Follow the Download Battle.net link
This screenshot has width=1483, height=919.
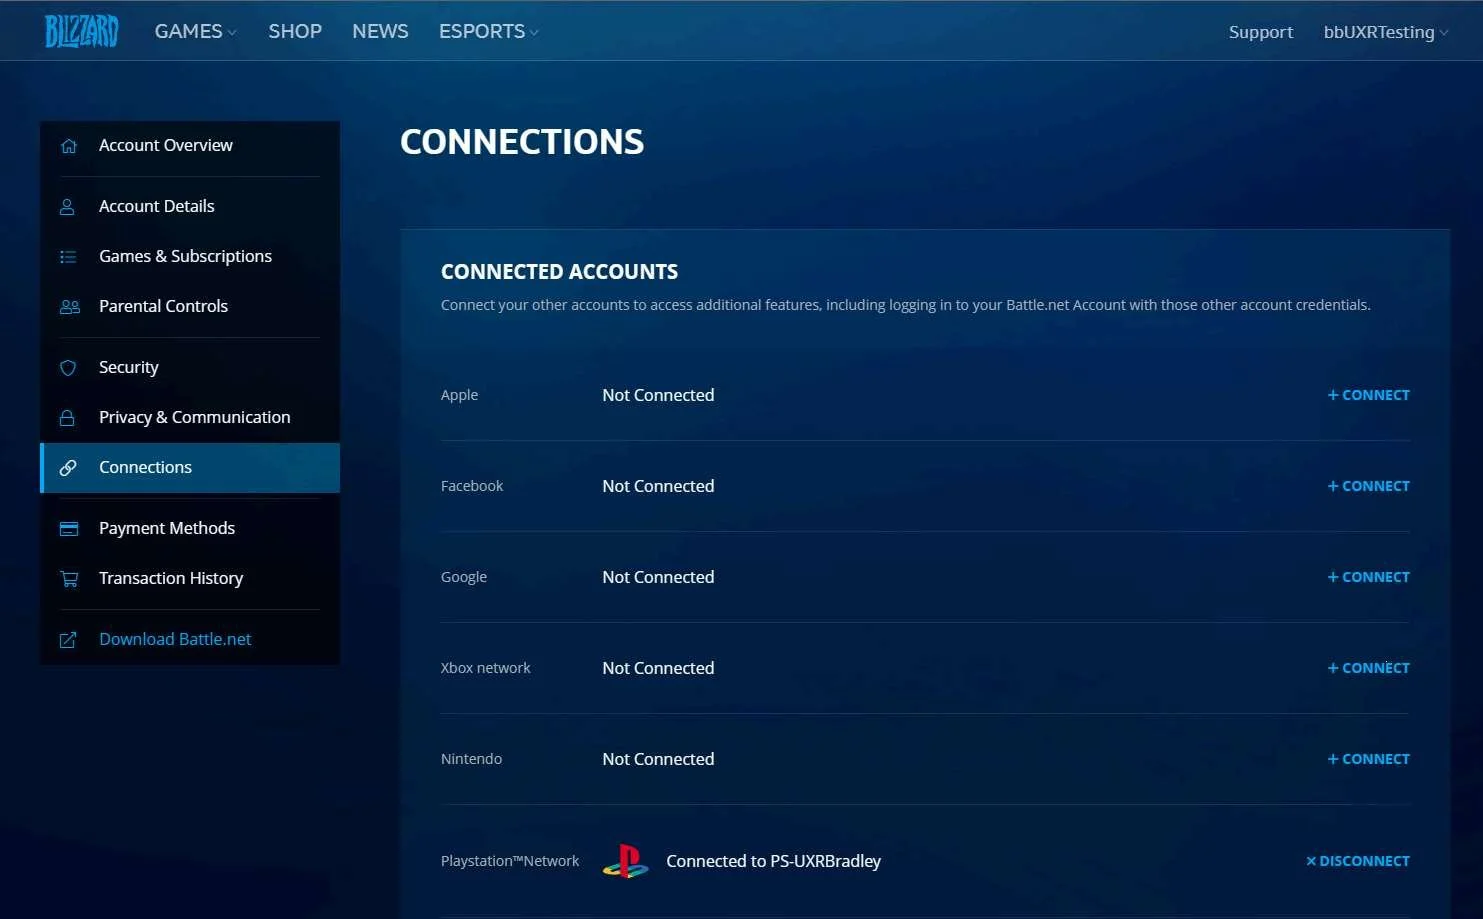[x=190, y=640]
